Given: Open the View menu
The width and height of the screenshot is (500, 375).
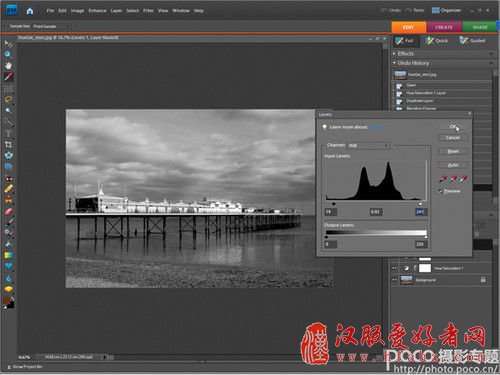Looking at the screenshot, I should (x=163, y=11).
